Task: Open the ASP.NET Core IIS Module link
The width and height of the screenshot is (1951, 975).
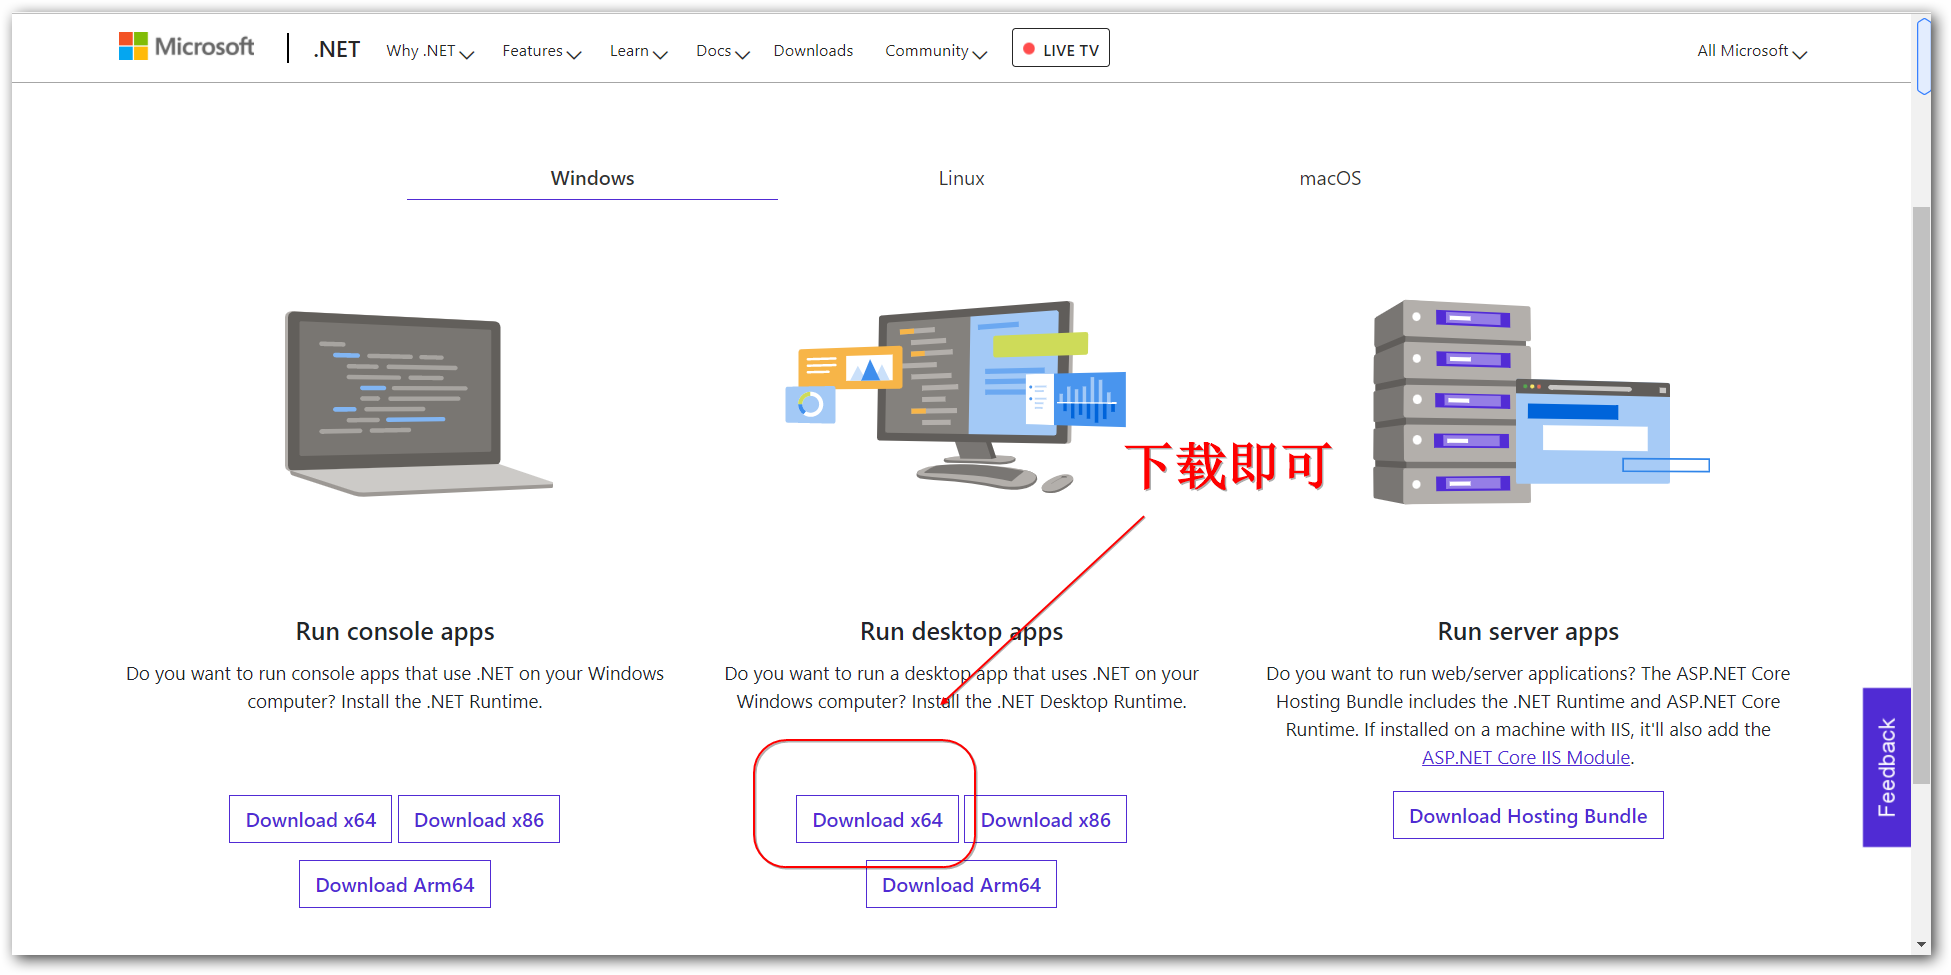Action: point(1526,757)
